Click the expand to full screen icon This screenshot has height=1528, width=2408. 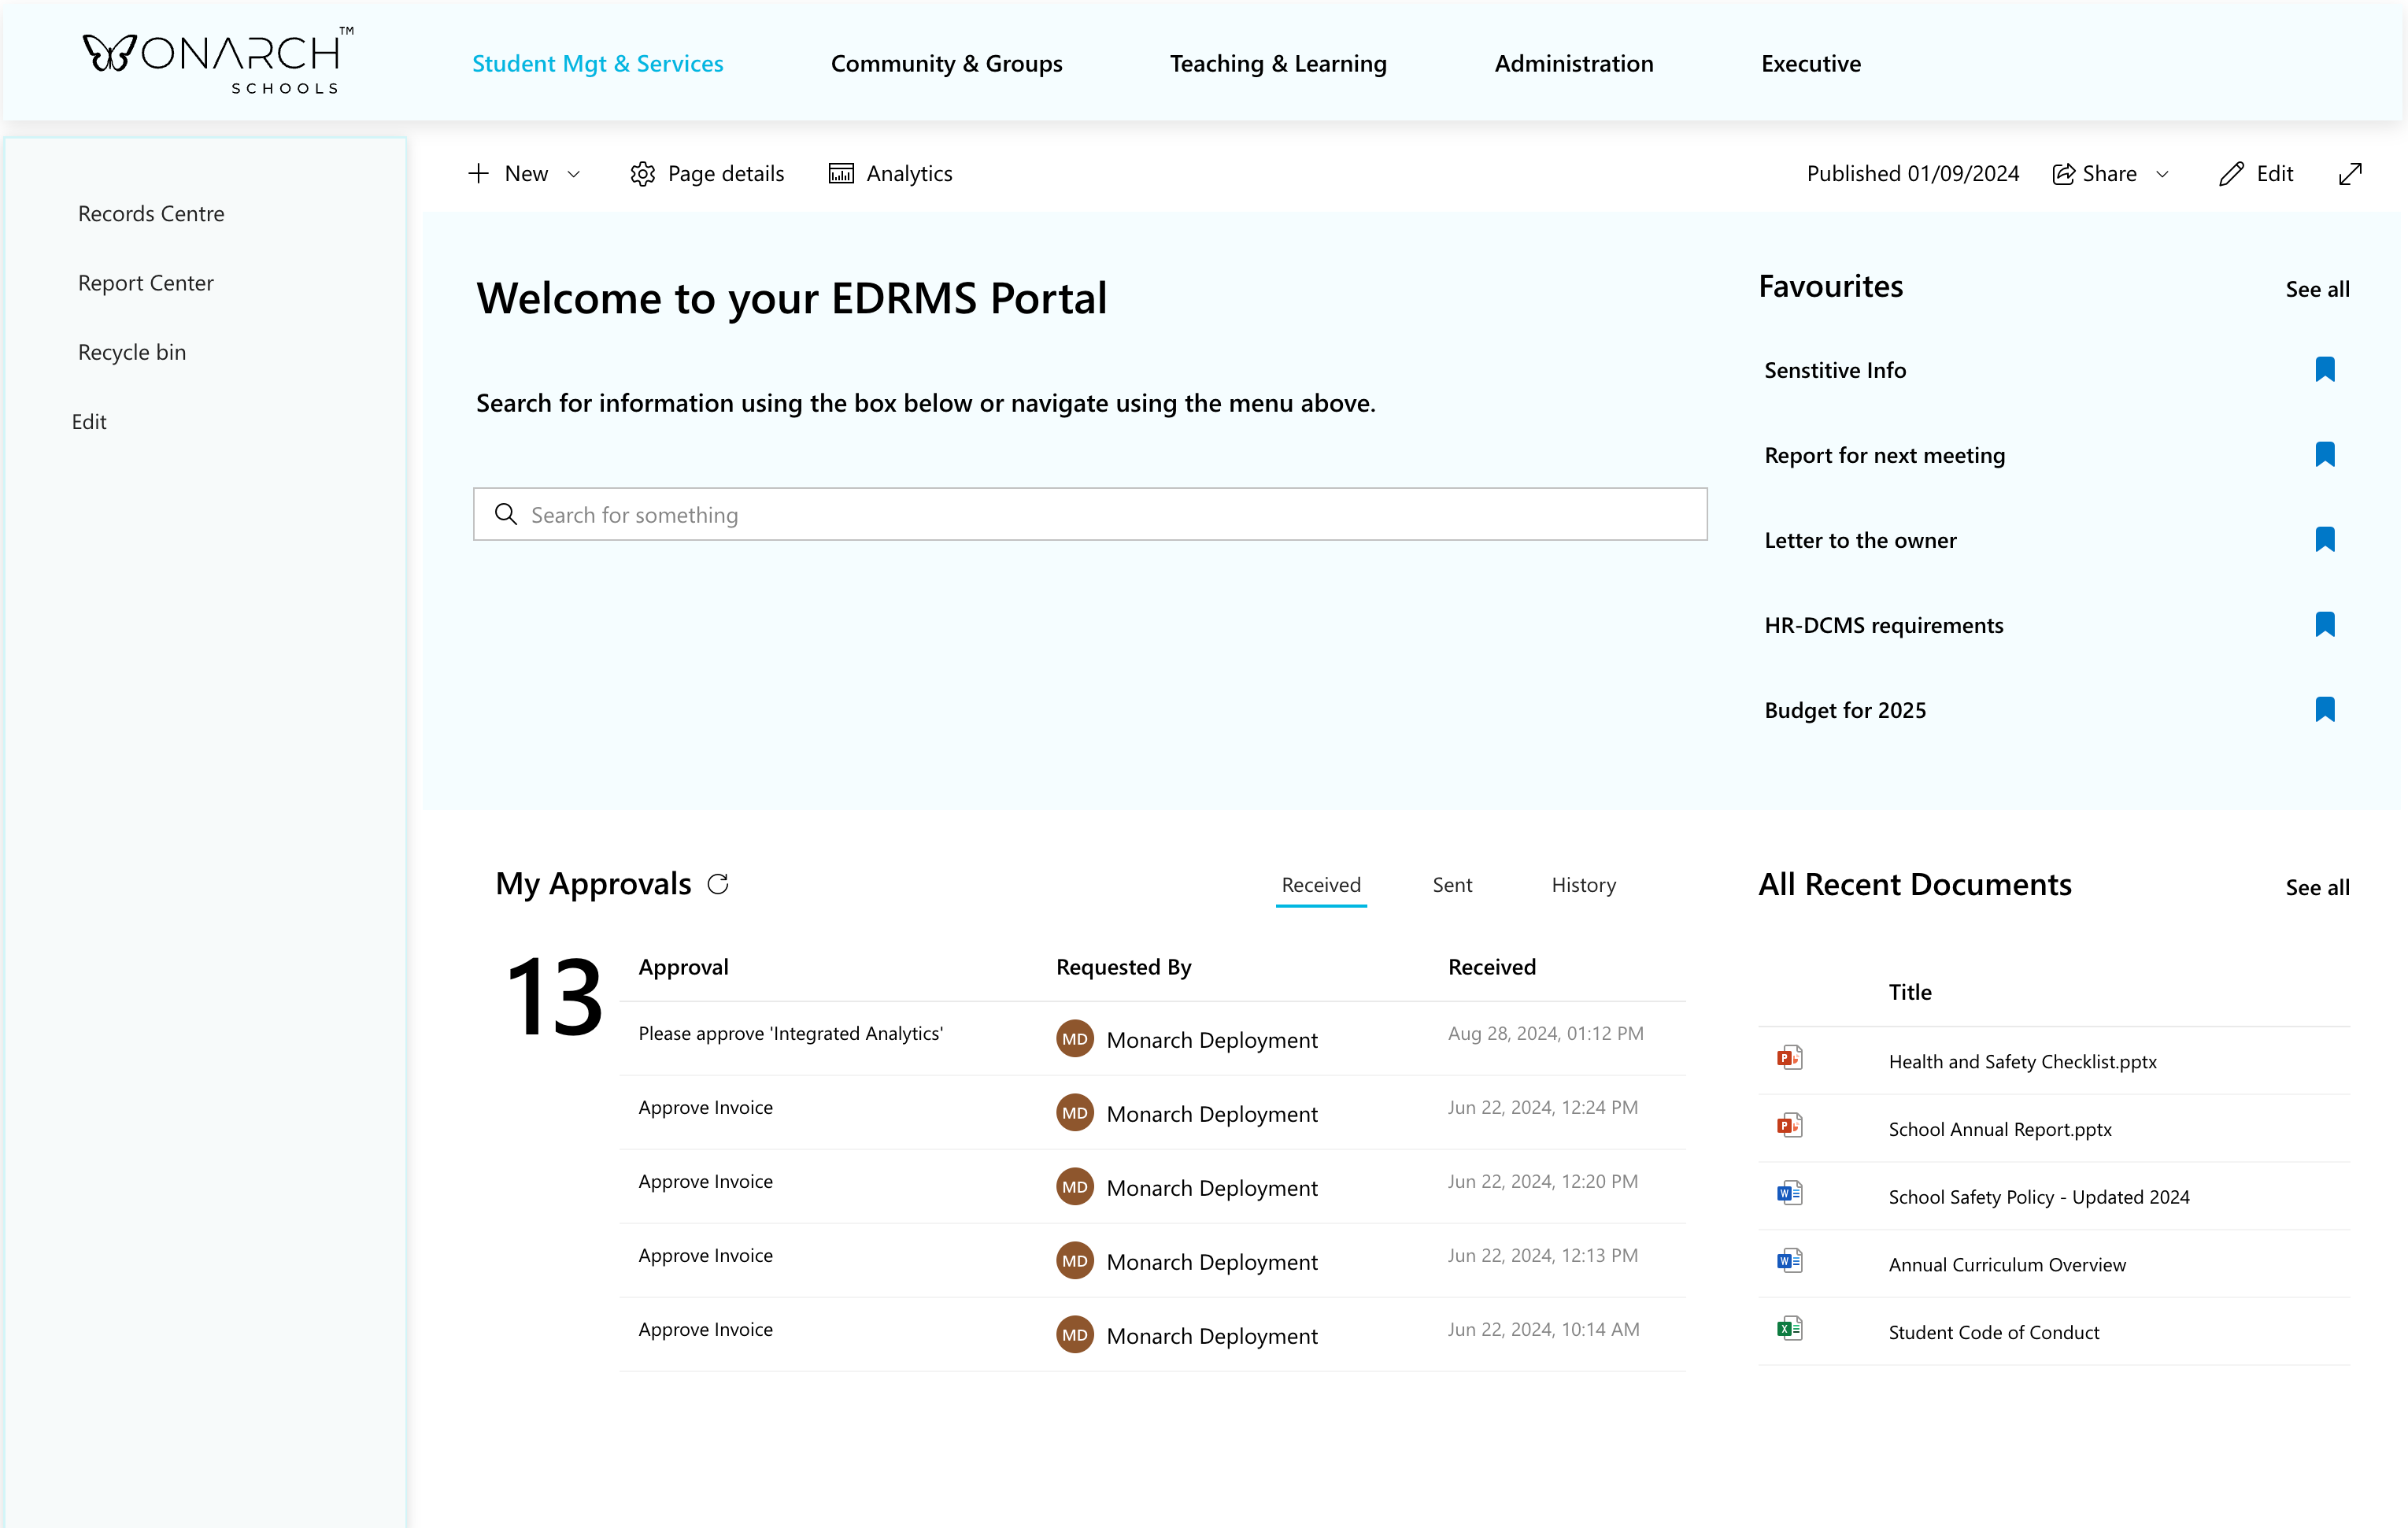click(2350, 174)
